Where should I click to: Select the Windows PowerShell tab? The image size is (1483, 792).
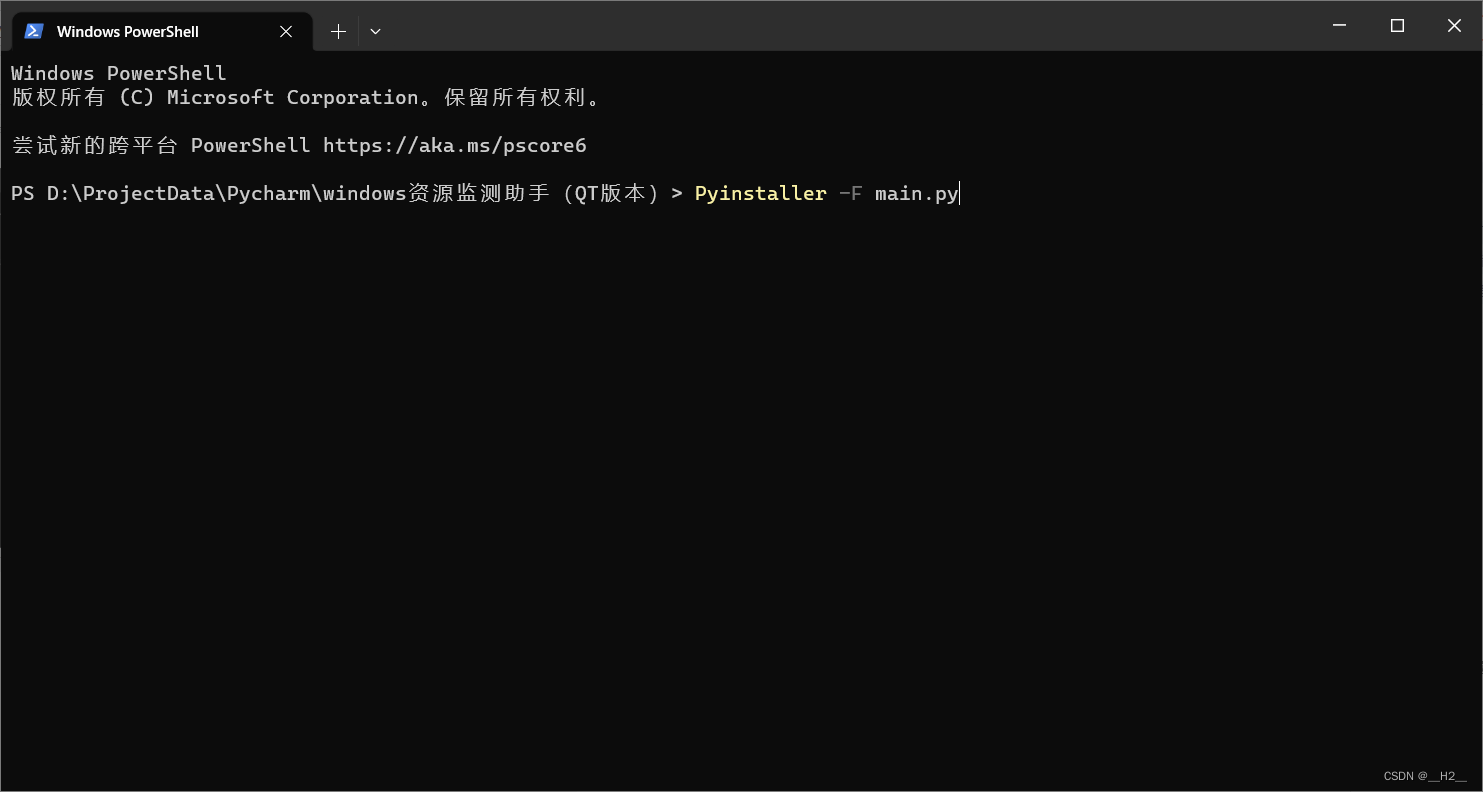tap(162, 31)
